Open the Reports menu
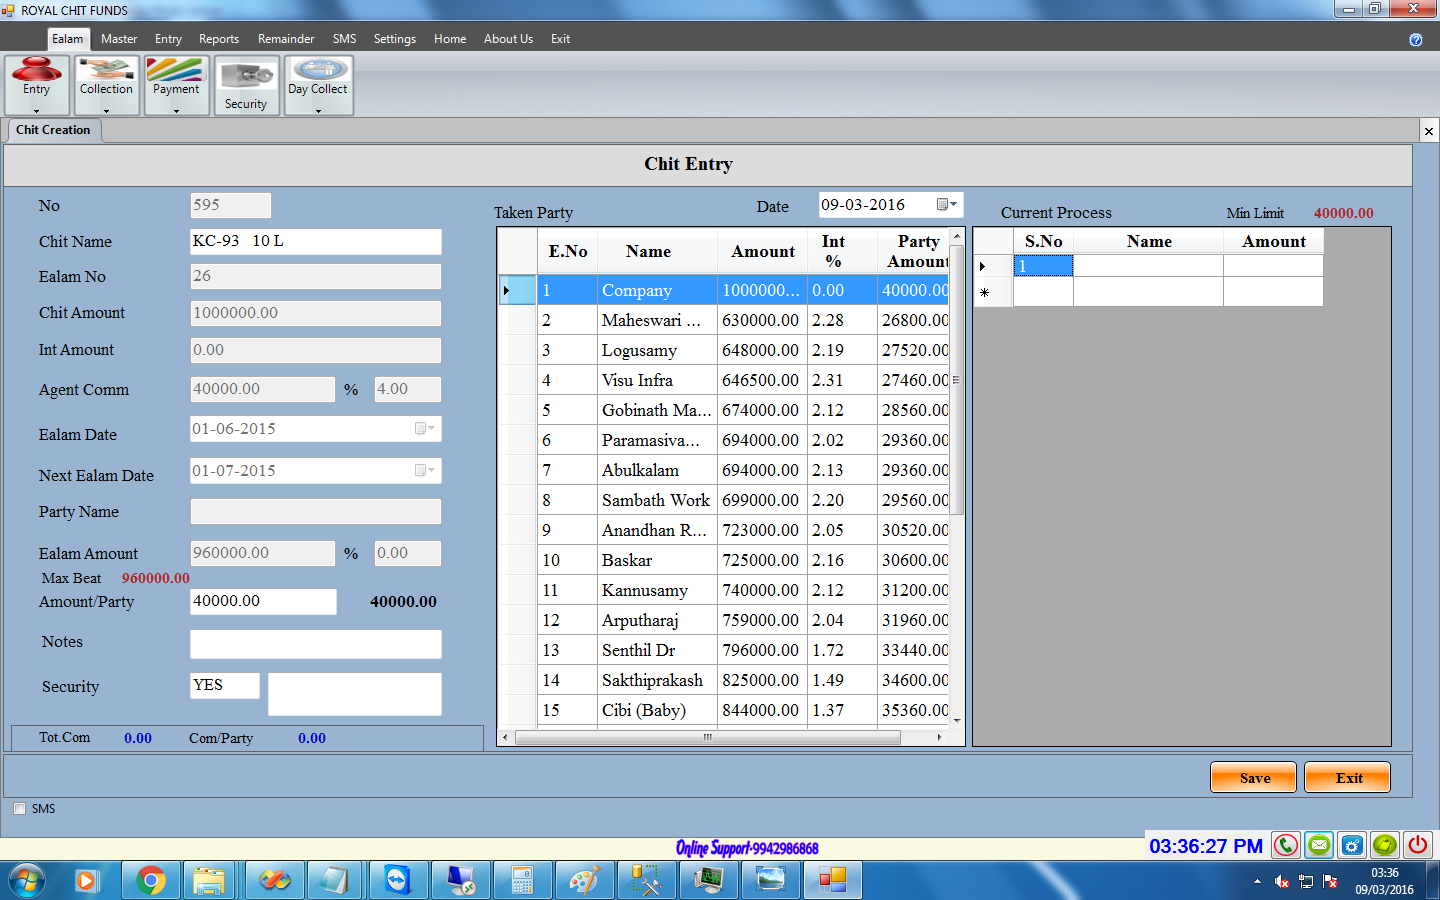Viewport: 1440px width, 900px height. [x=219, y=39]
